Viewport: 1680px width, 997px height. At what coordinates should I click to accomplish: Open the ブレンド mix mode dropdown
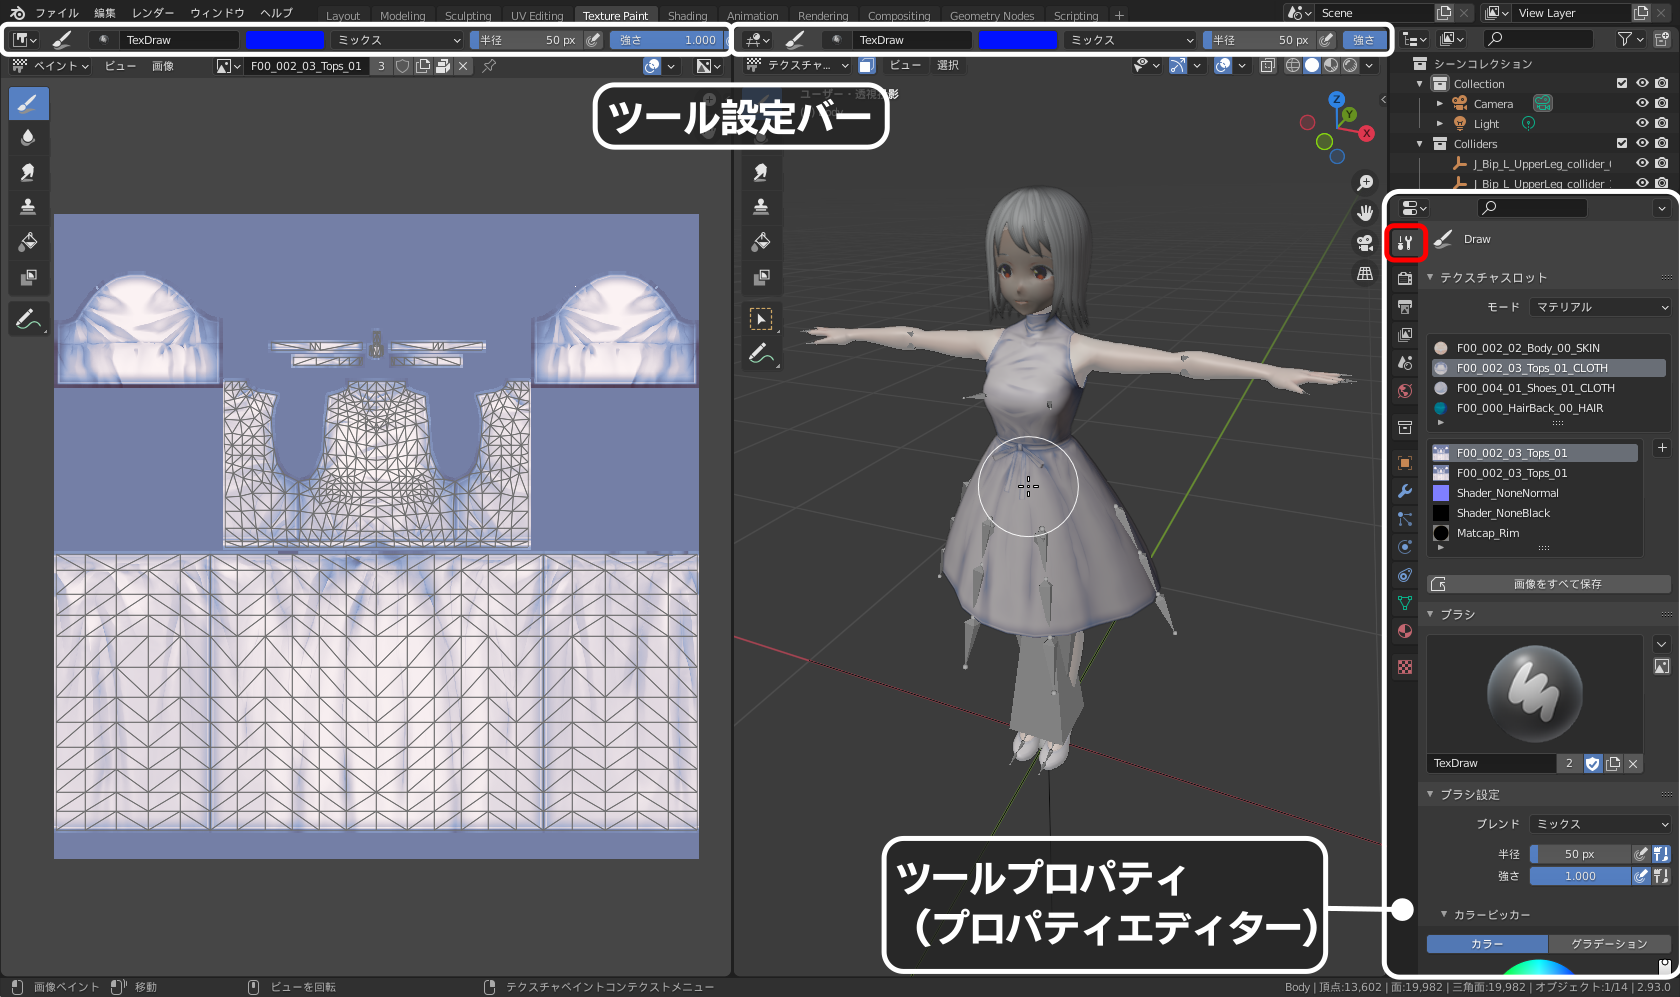pyautogui.click(x=1598, y=823)
